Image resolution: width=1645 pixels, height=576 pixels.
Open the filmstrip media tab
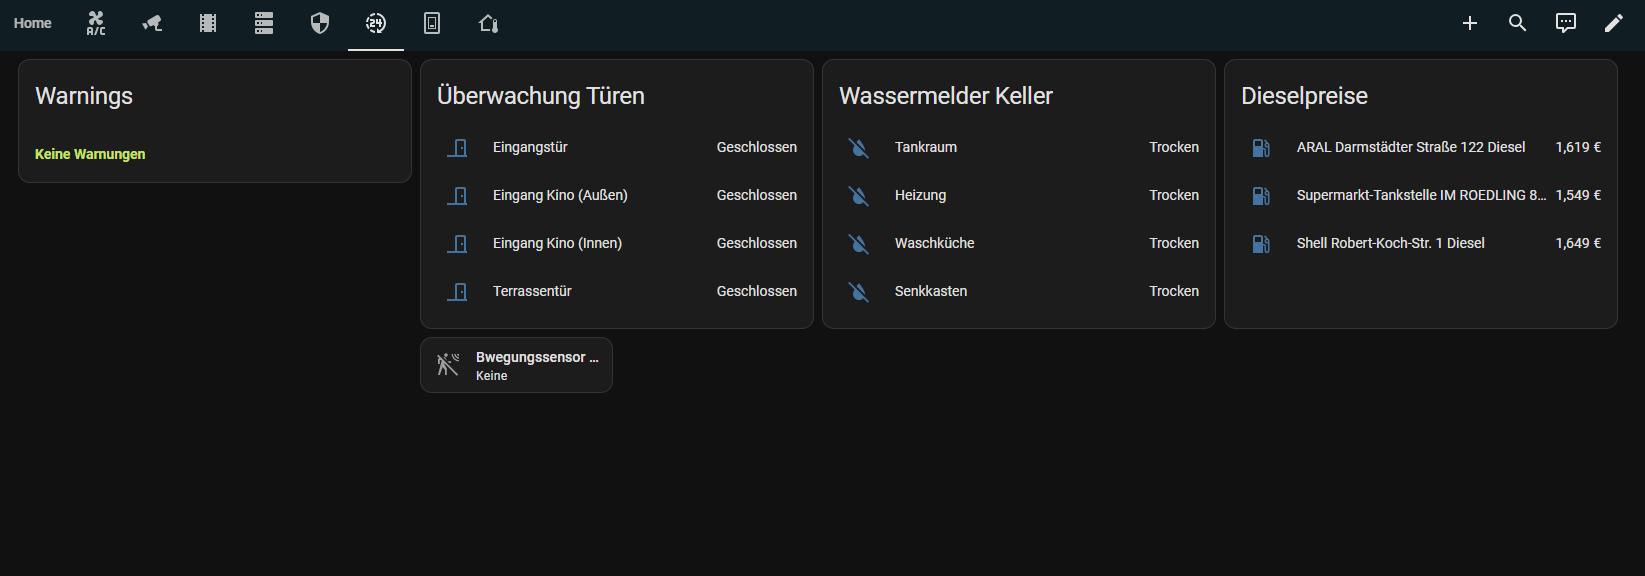pyautogui.click(x=208, y=23)
